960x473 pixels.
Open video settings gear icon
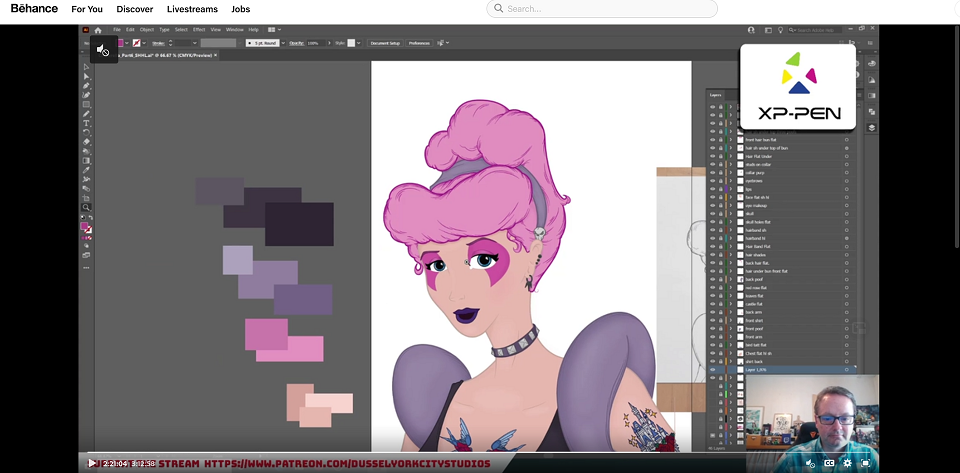point(849,463)
